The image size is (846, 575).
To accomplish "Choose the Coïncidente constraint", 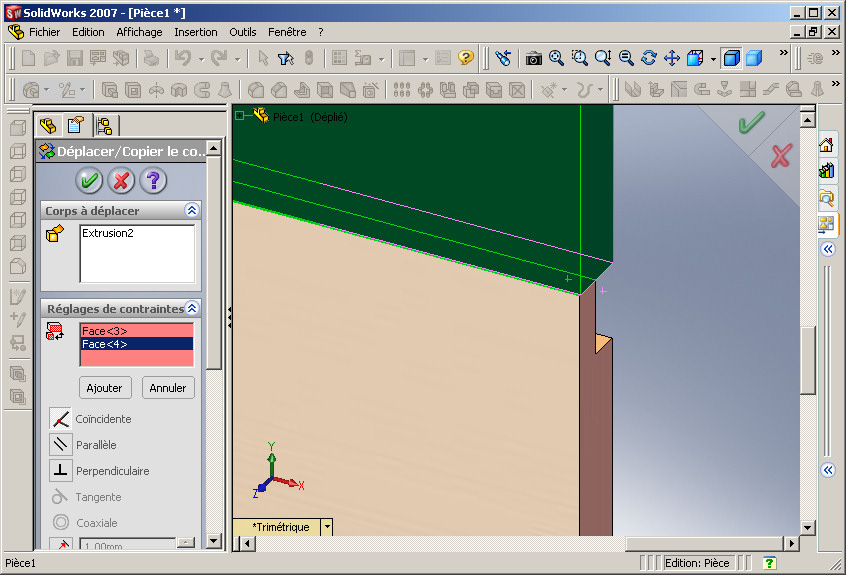I will coord(60,419).
